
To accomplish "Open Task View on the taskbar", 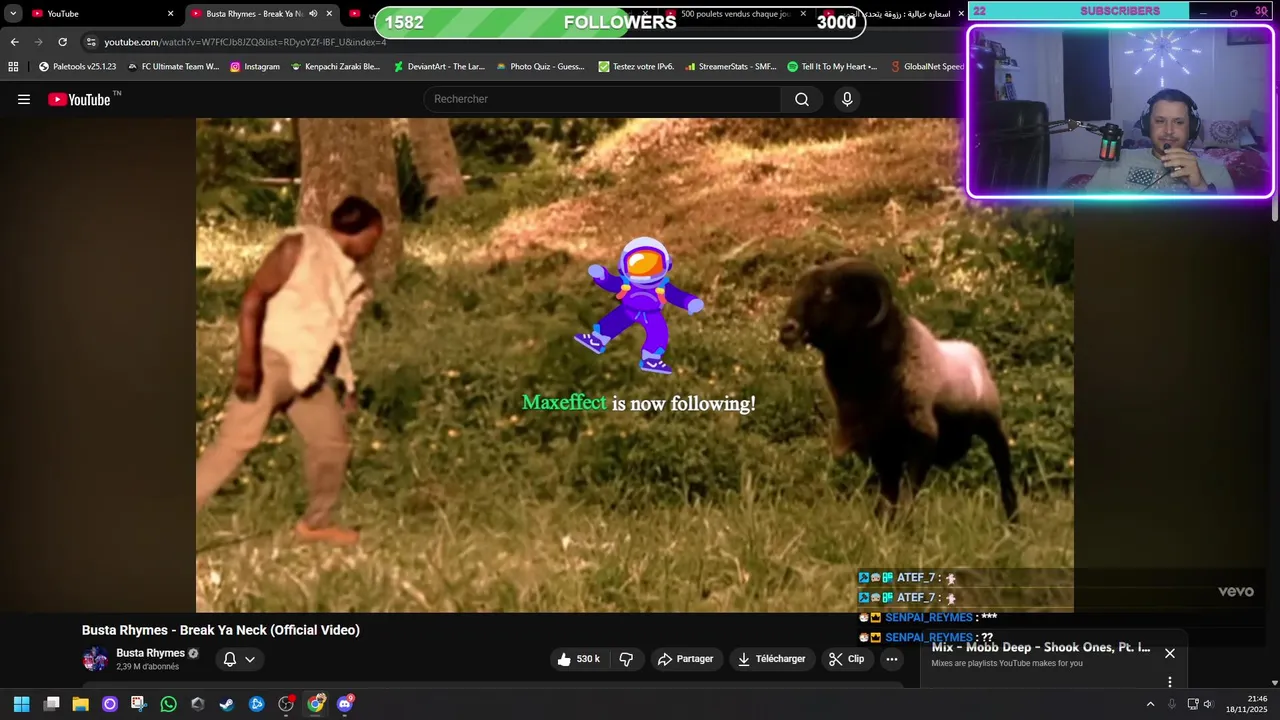I will coord(52,704).
